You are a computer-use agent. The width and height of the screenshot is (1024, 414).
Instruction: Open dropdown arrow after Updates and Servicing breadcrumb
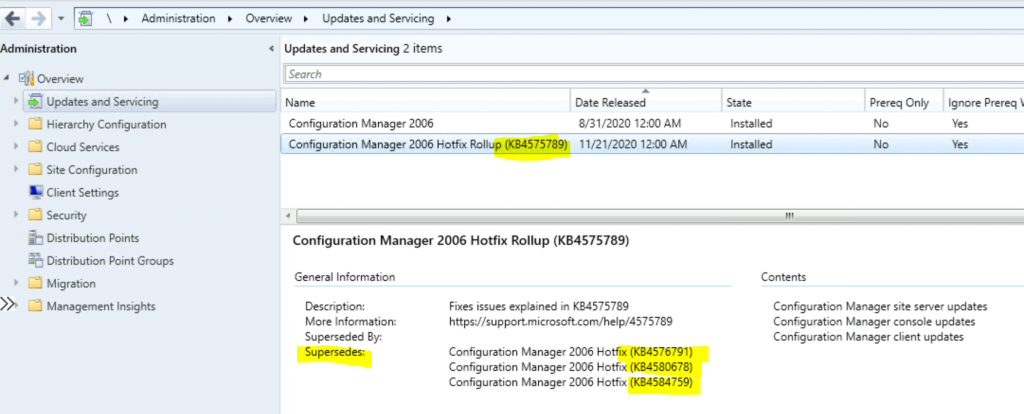coord(449,19)
